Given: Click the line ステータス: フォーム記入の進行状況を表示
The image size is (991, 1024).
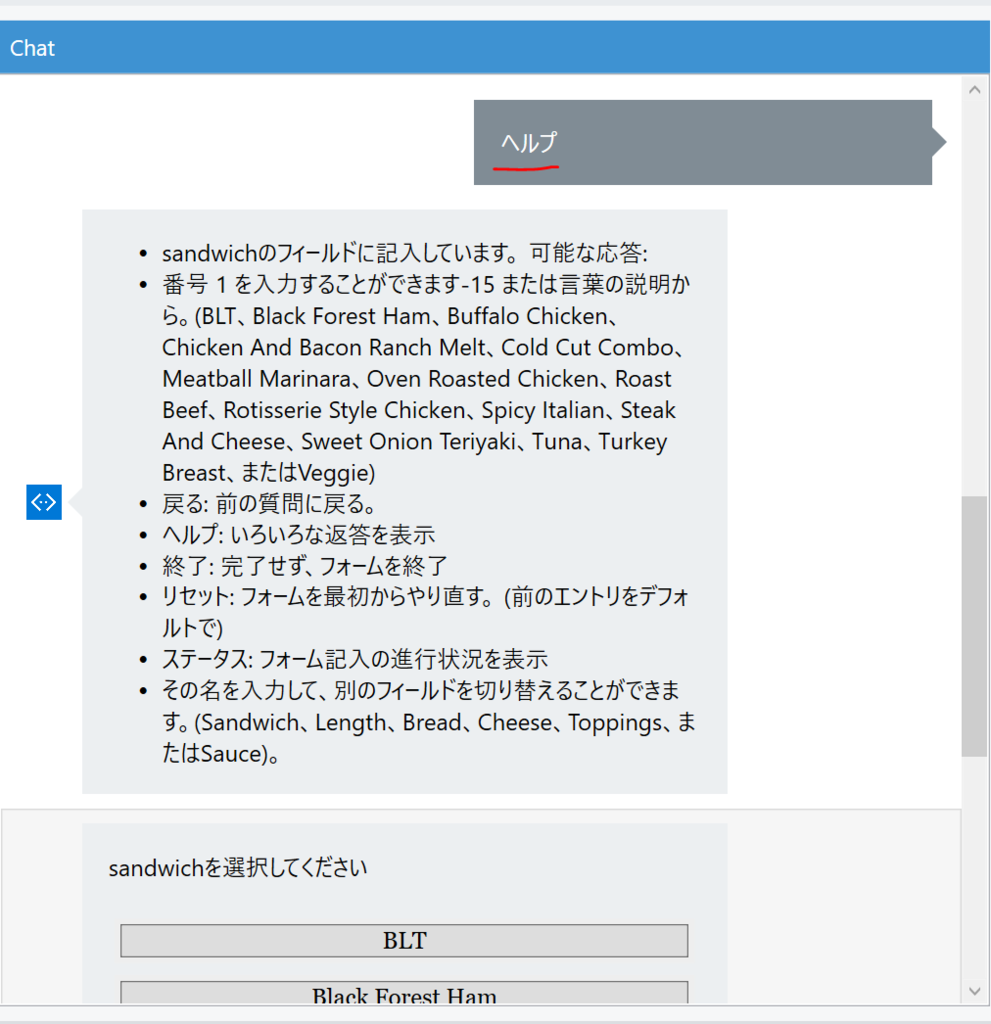Looking at the screenshot, I should click(355, 659).
